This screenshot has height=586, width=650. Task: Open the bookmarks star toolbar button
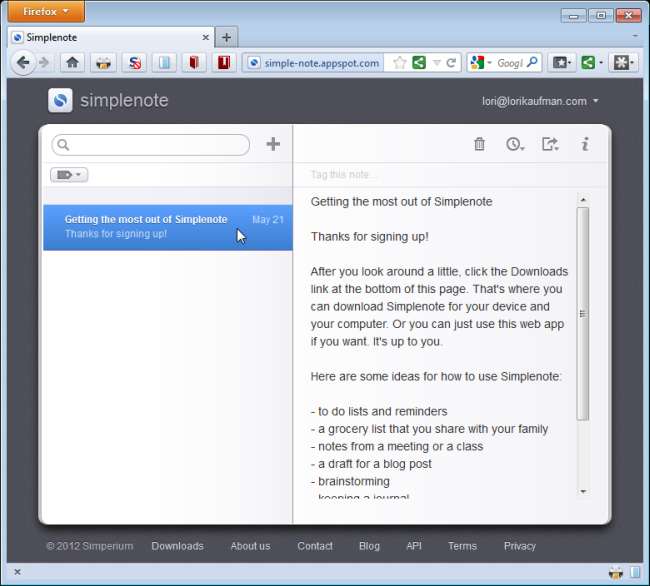tap(562, 63)
